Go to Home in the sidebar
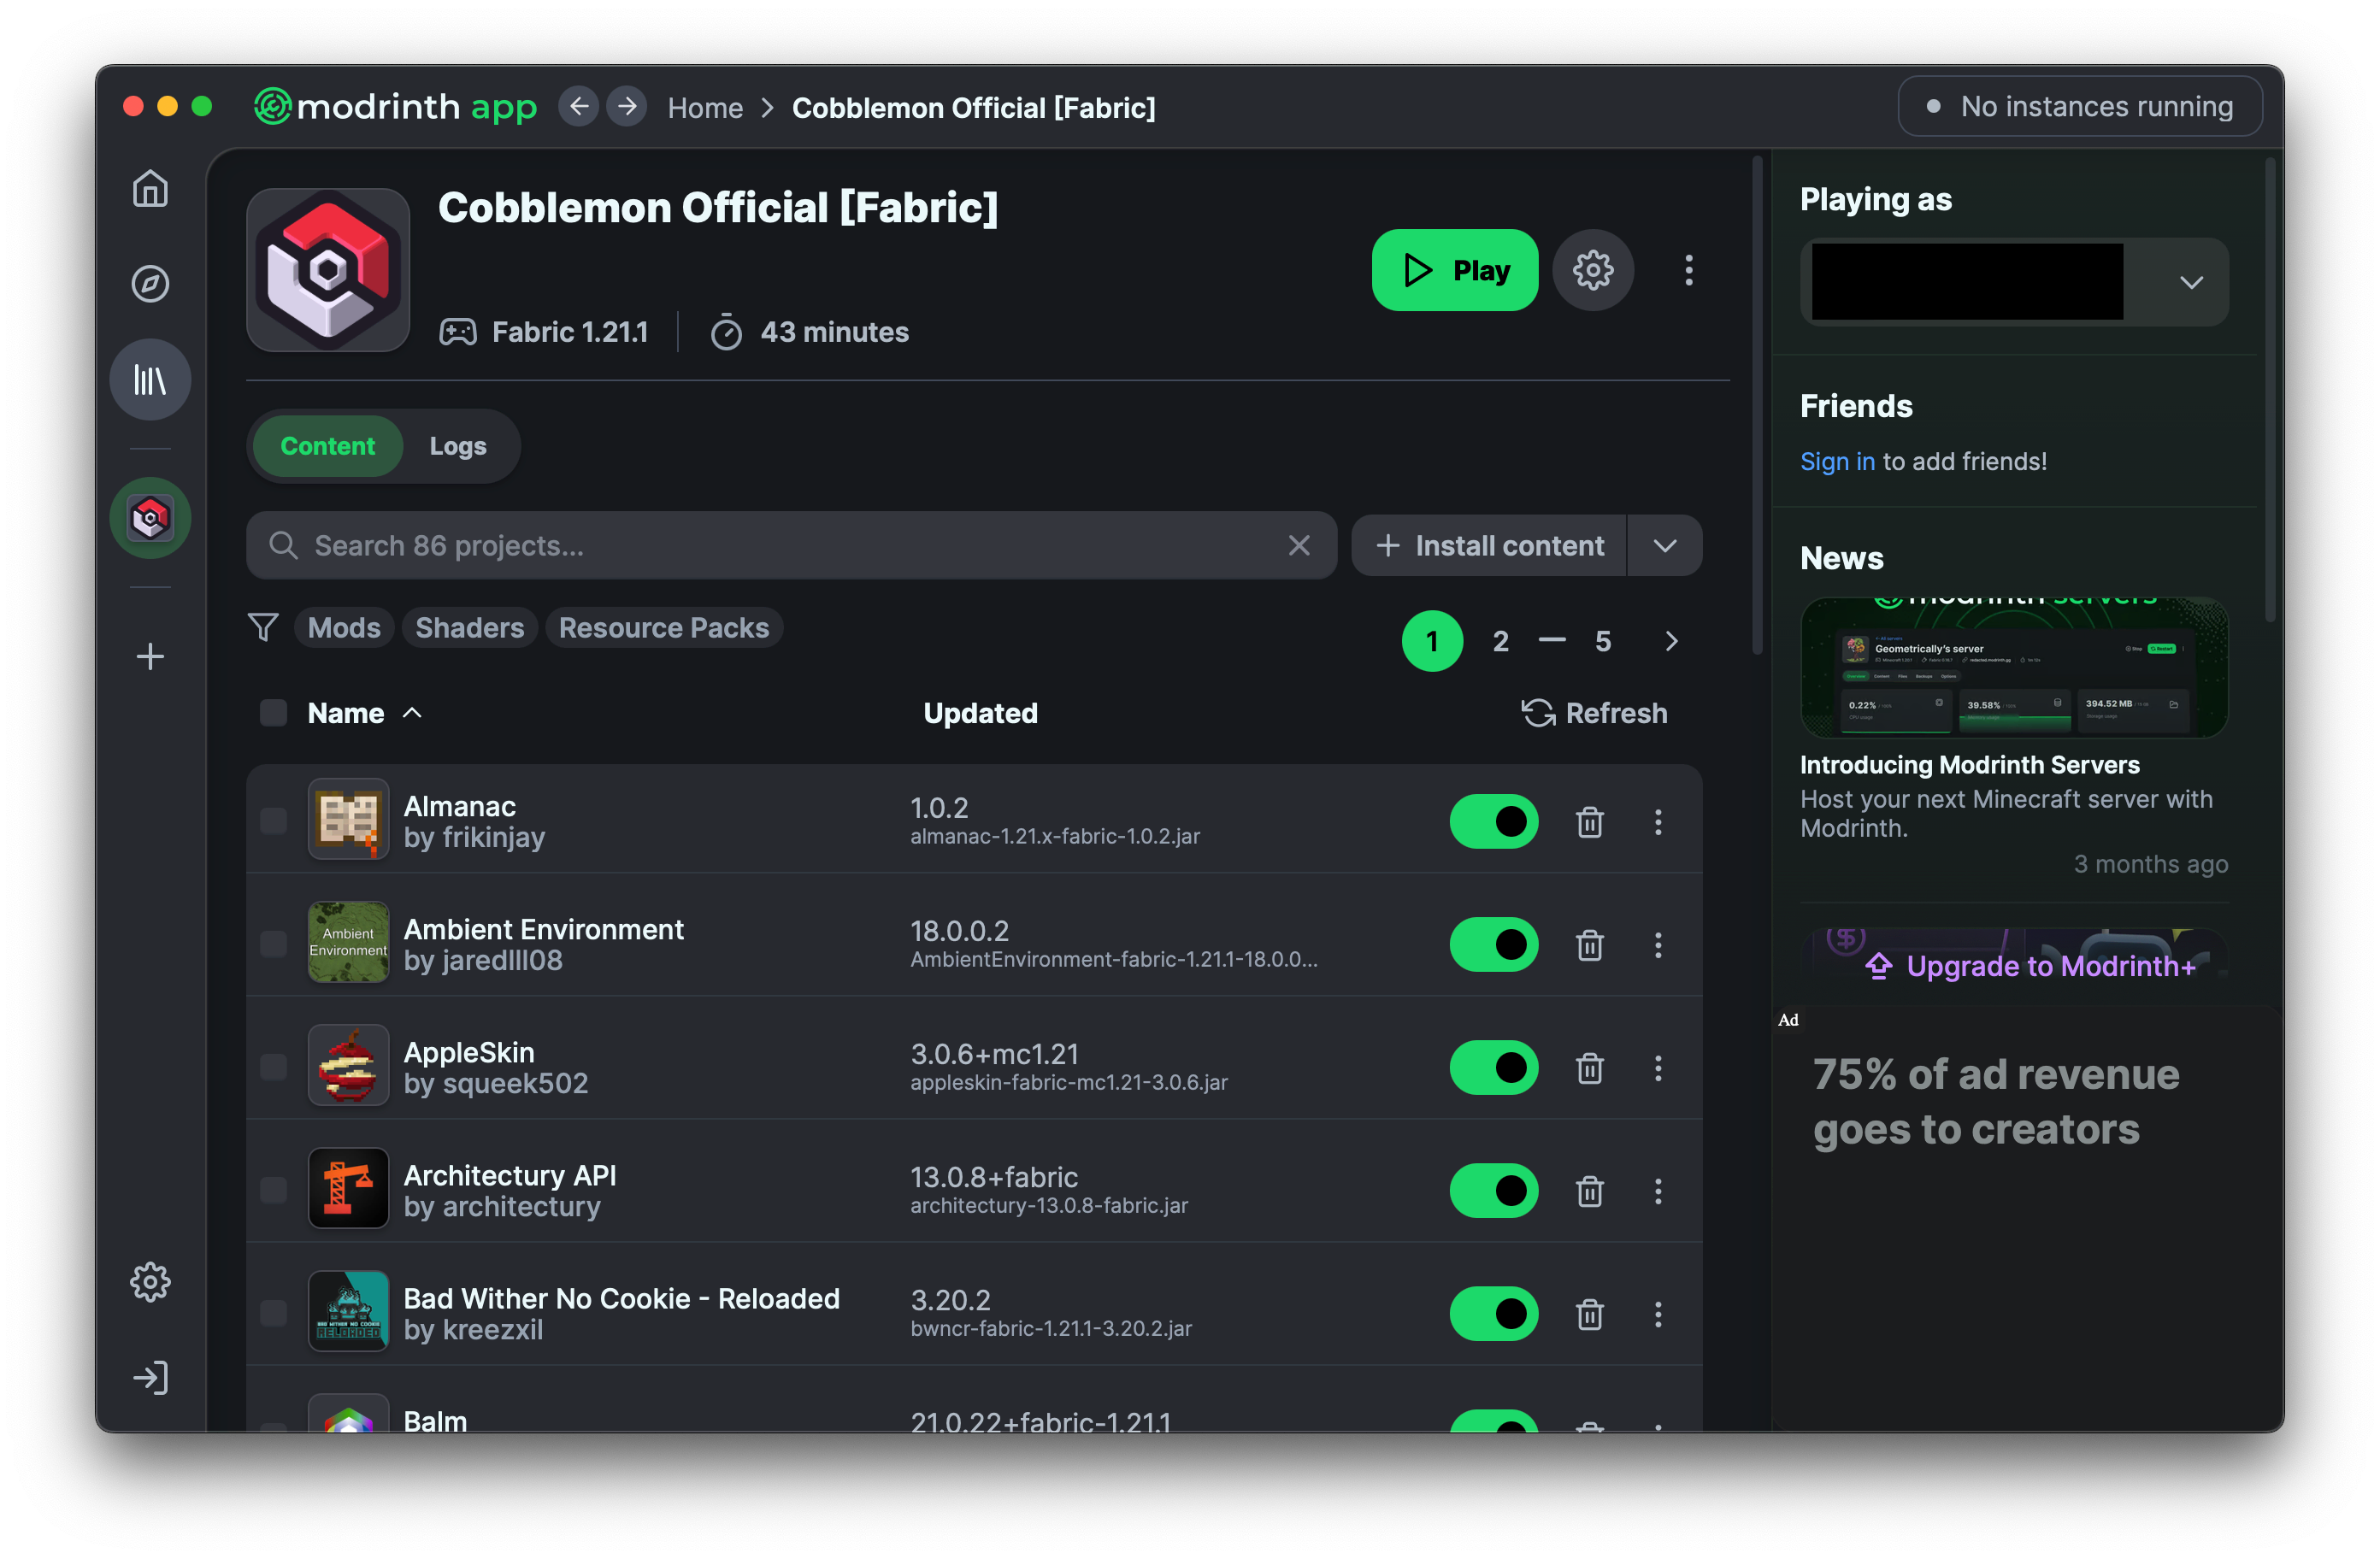This screenshot has width=2380, height=1559. coord(150,188)
